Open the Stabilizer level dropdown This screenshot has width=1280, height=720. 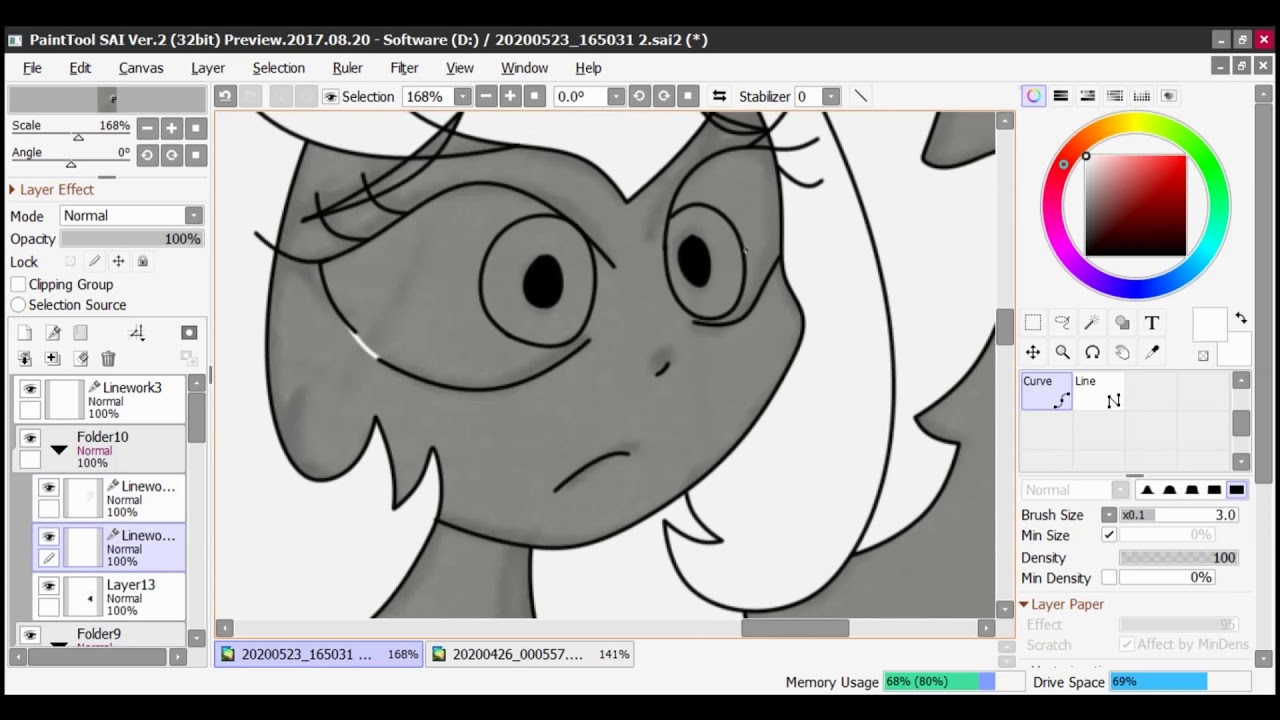pyautogui.click(x=831, y=96)
